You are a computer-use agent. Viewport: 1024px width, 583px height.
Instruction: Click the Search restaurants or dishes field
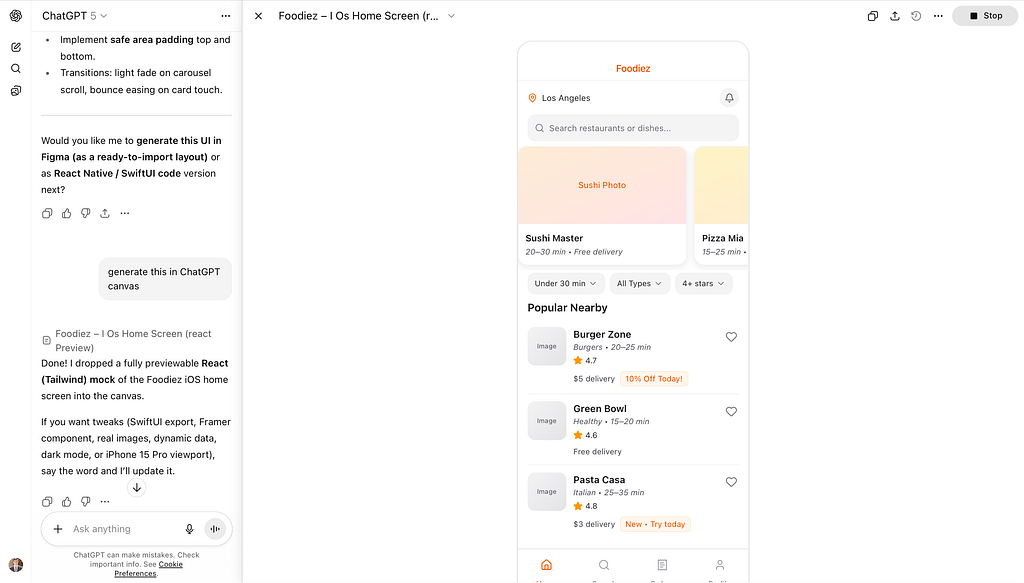click(x=633, y=128)
